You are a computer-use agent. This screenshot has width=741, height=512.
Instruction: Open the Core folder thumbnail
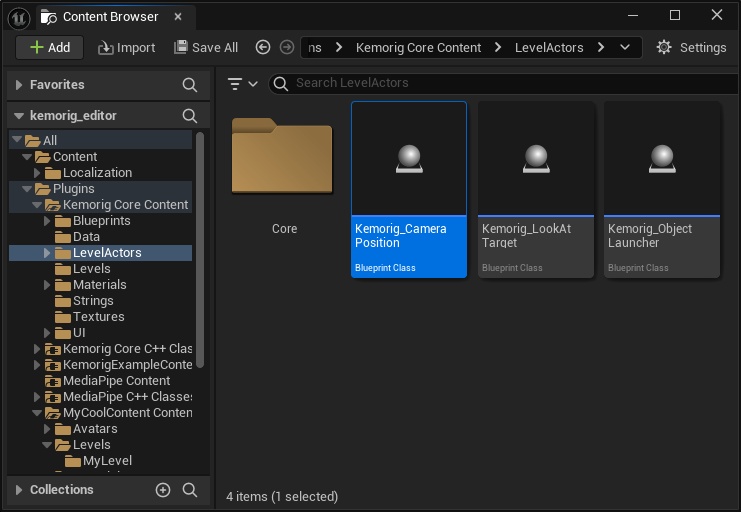[284, 158]
